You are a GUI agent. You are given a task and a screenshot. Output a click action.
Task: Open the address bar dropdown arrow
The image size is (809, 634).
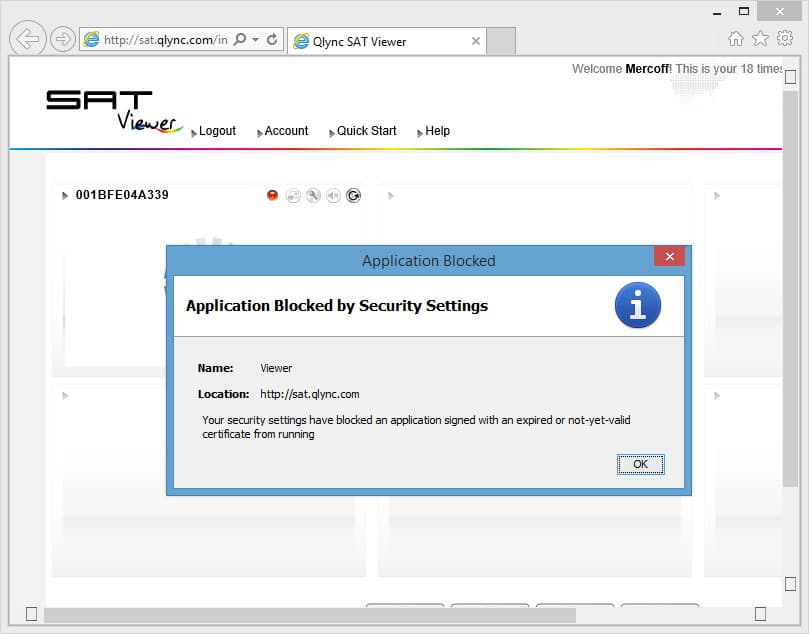point(255,39)
